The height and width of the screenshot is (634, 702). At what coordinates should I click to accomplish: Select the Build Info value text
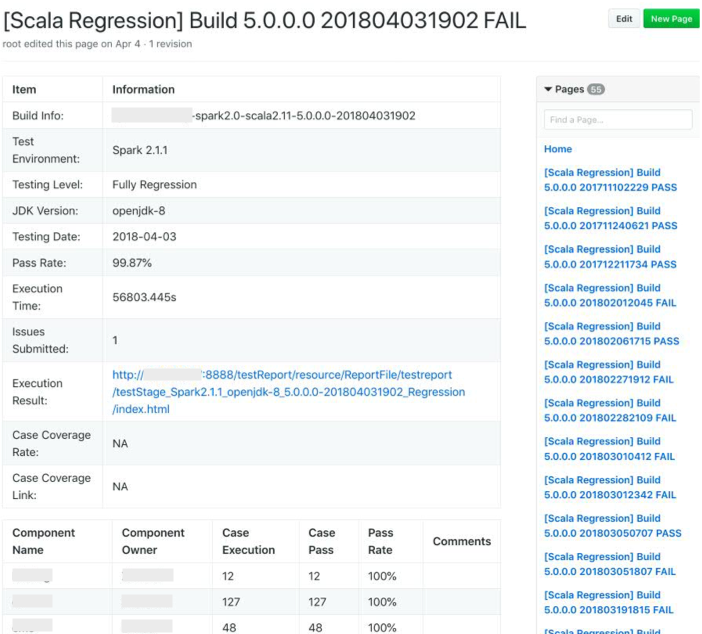pyautogui.click(x=264, y=116)
